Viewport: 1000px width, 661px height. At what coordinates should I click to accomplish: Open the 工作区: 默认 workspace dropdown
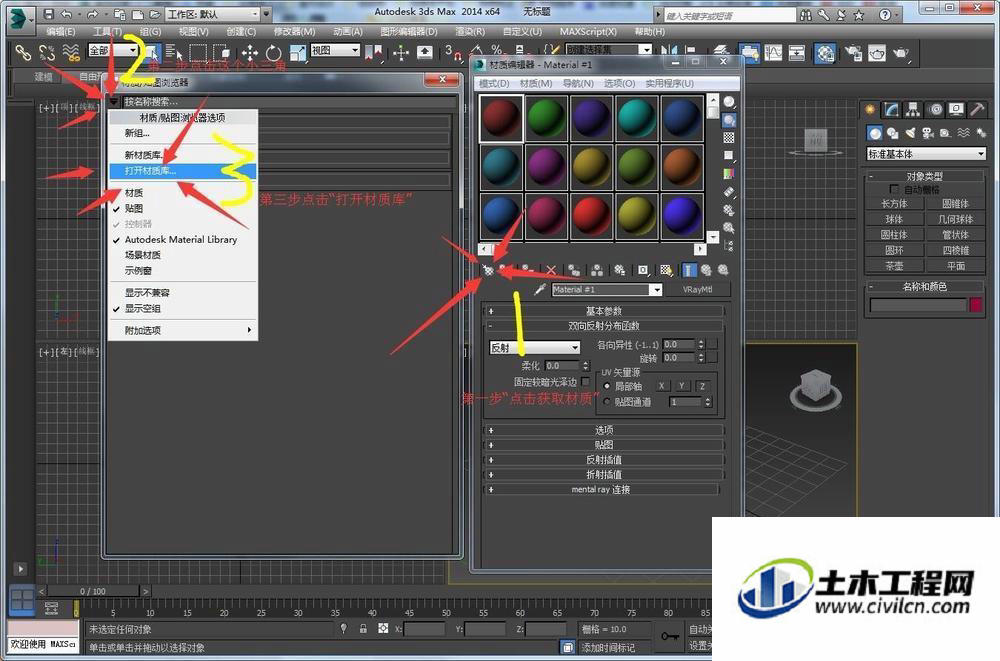(x=212, y=13)
